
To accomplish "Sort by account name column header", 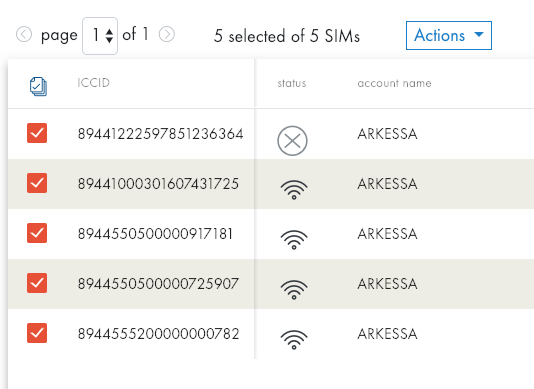I will 394,83.
